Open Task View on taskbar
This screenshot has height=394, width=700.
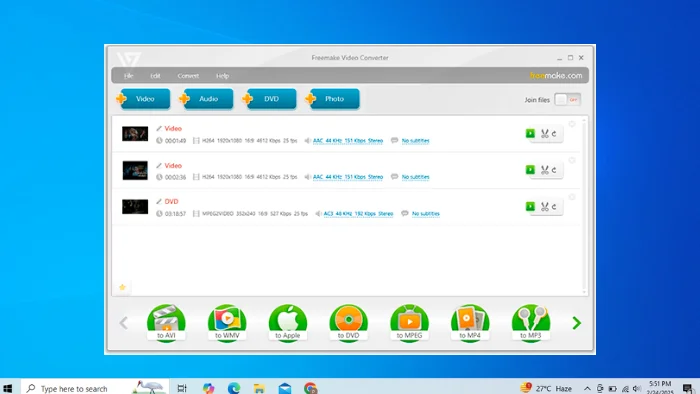182,388
